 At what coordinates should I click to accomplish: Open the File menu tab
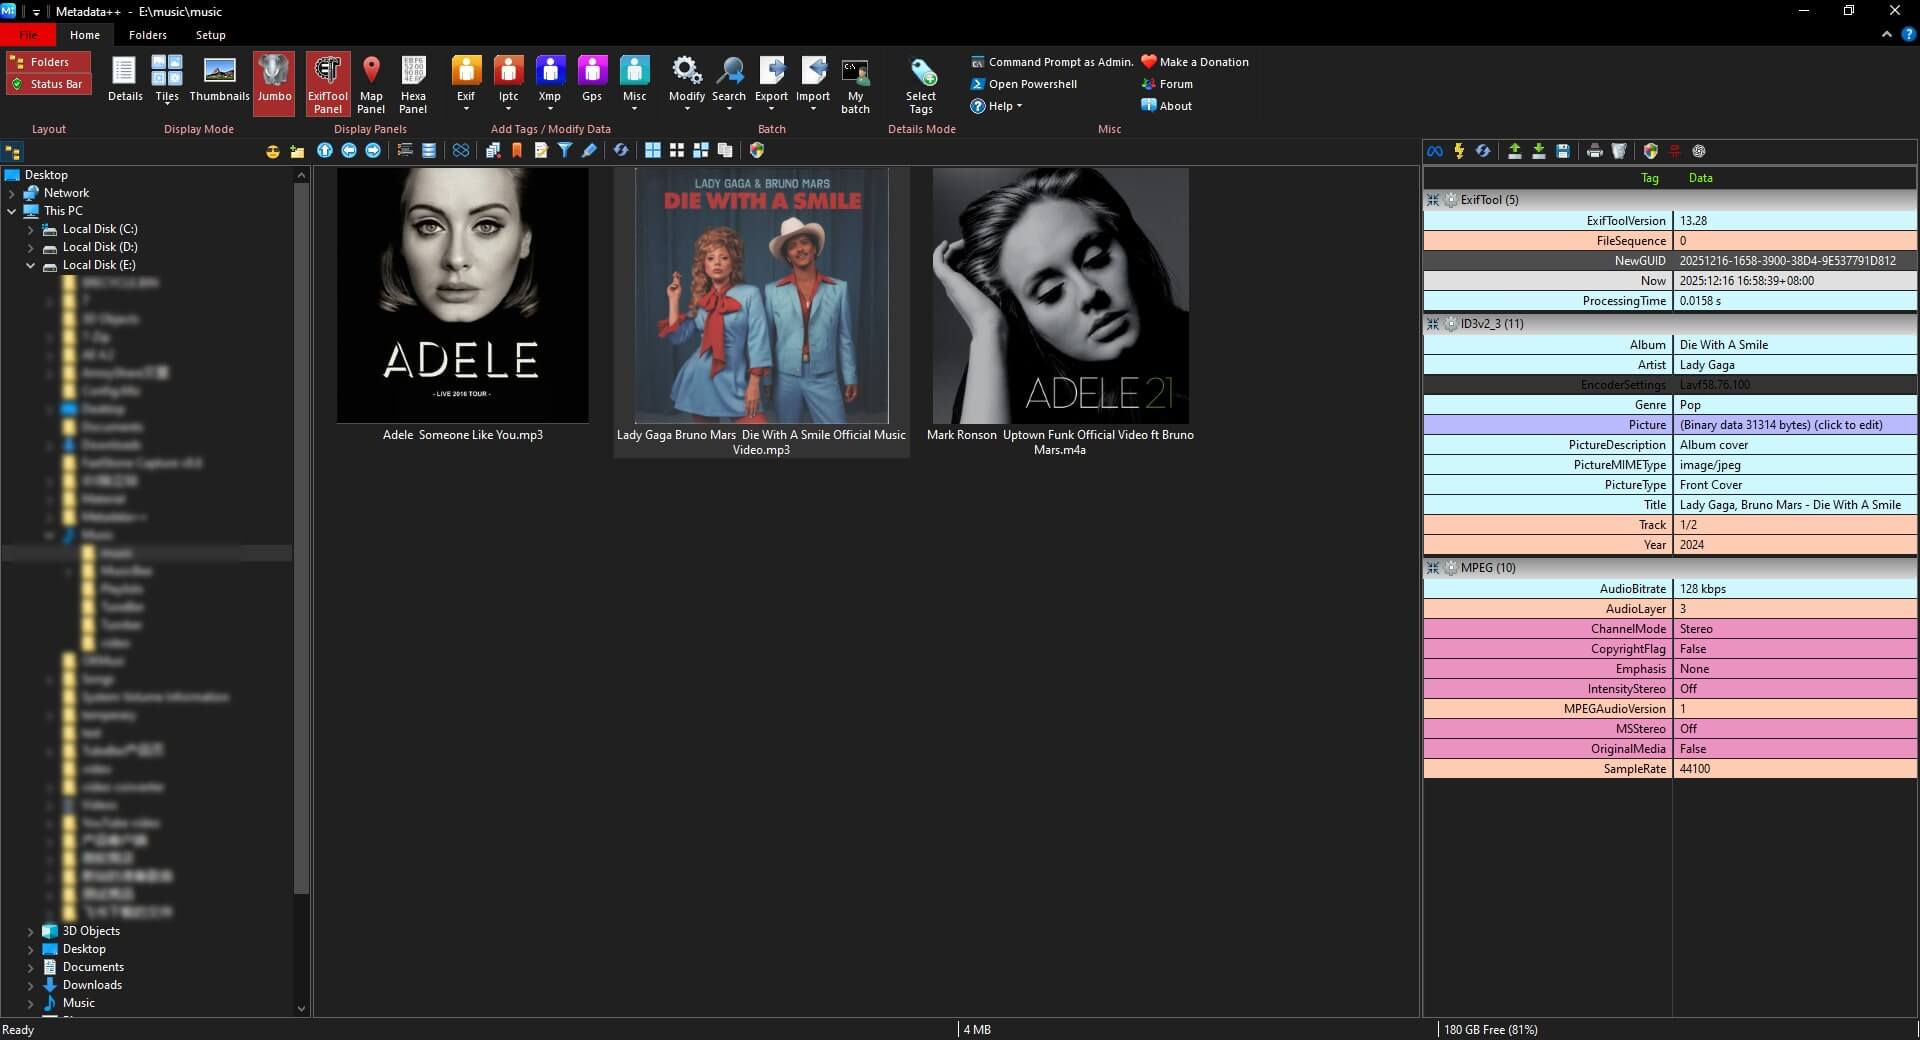(28, 35)
